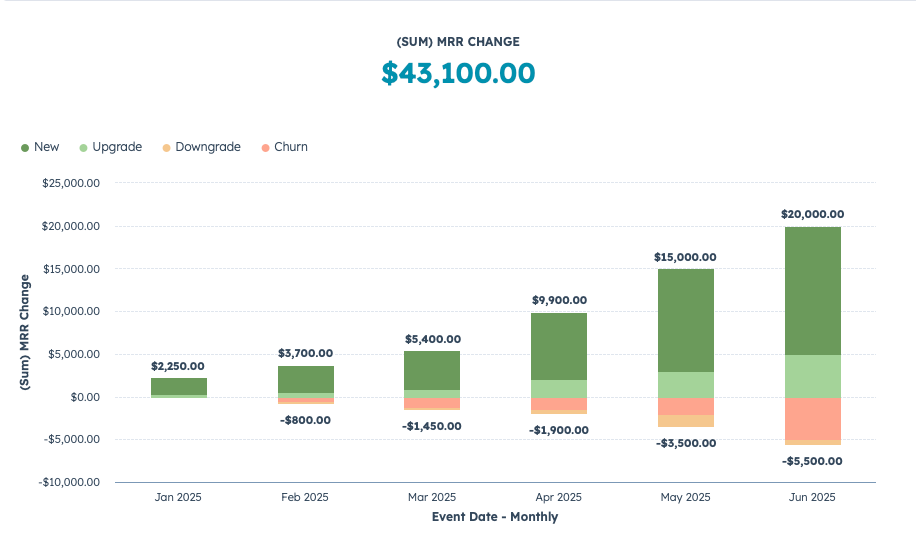Select the May 2025 orange Downgrade segment
Viewport: 916px width, 560px height.
tap(685, 420)
